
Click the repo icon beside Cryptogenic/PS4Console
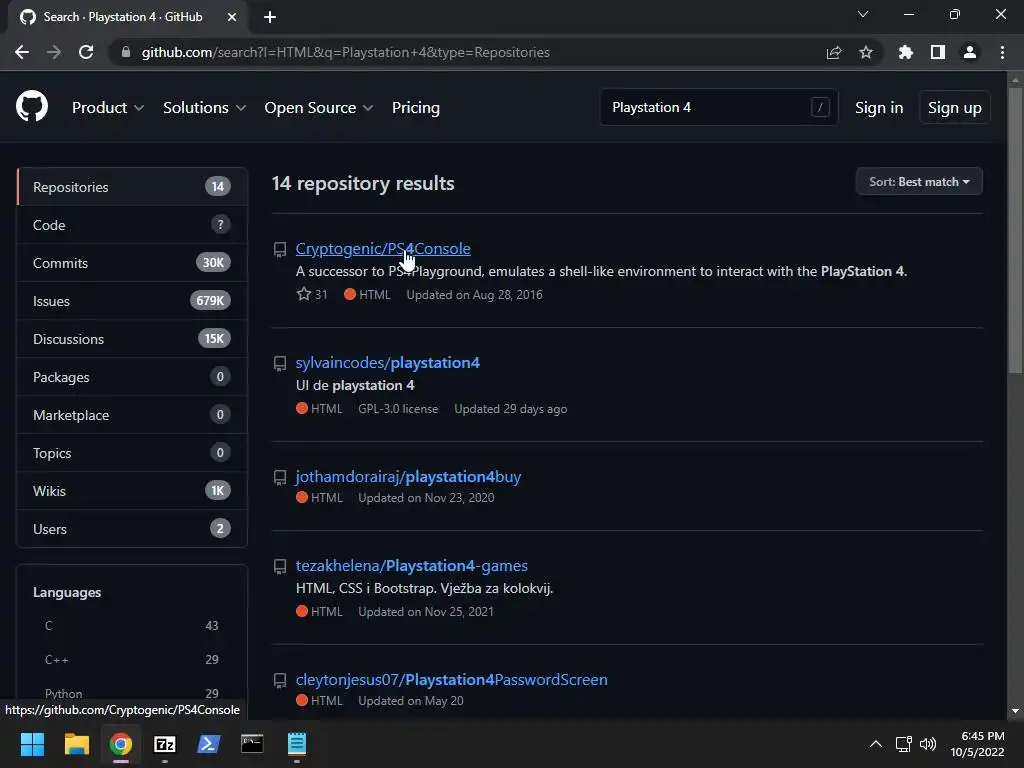coord(280,249)
